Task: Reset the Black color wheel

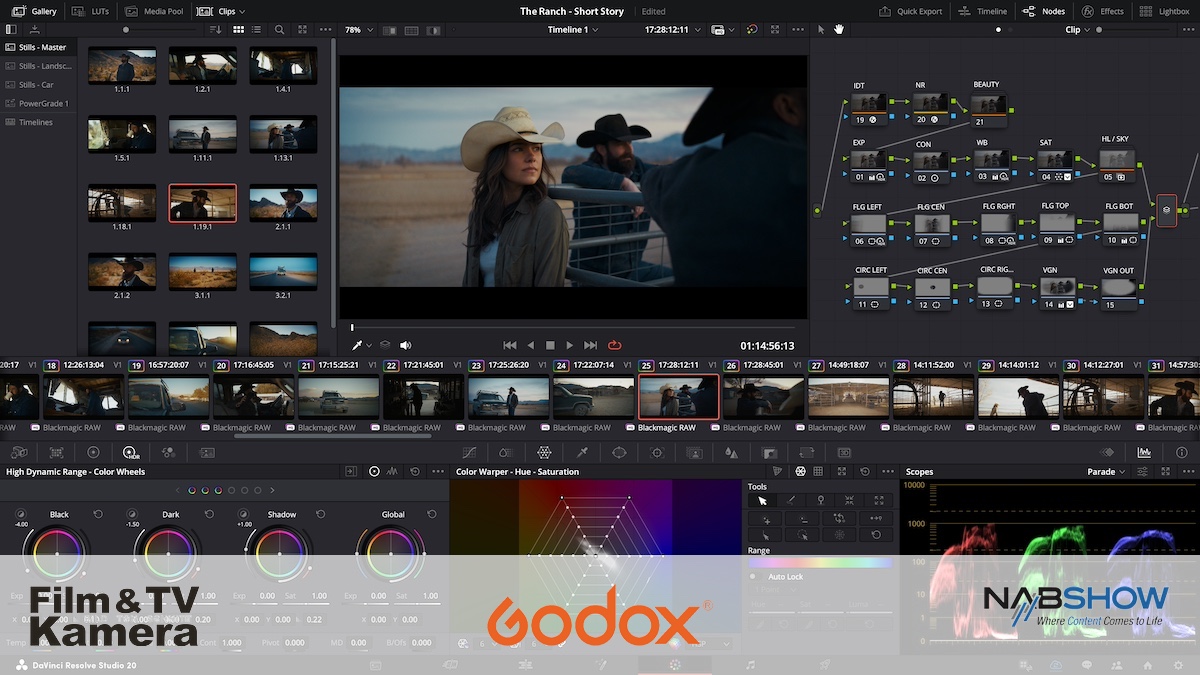Action: point(98,515)
